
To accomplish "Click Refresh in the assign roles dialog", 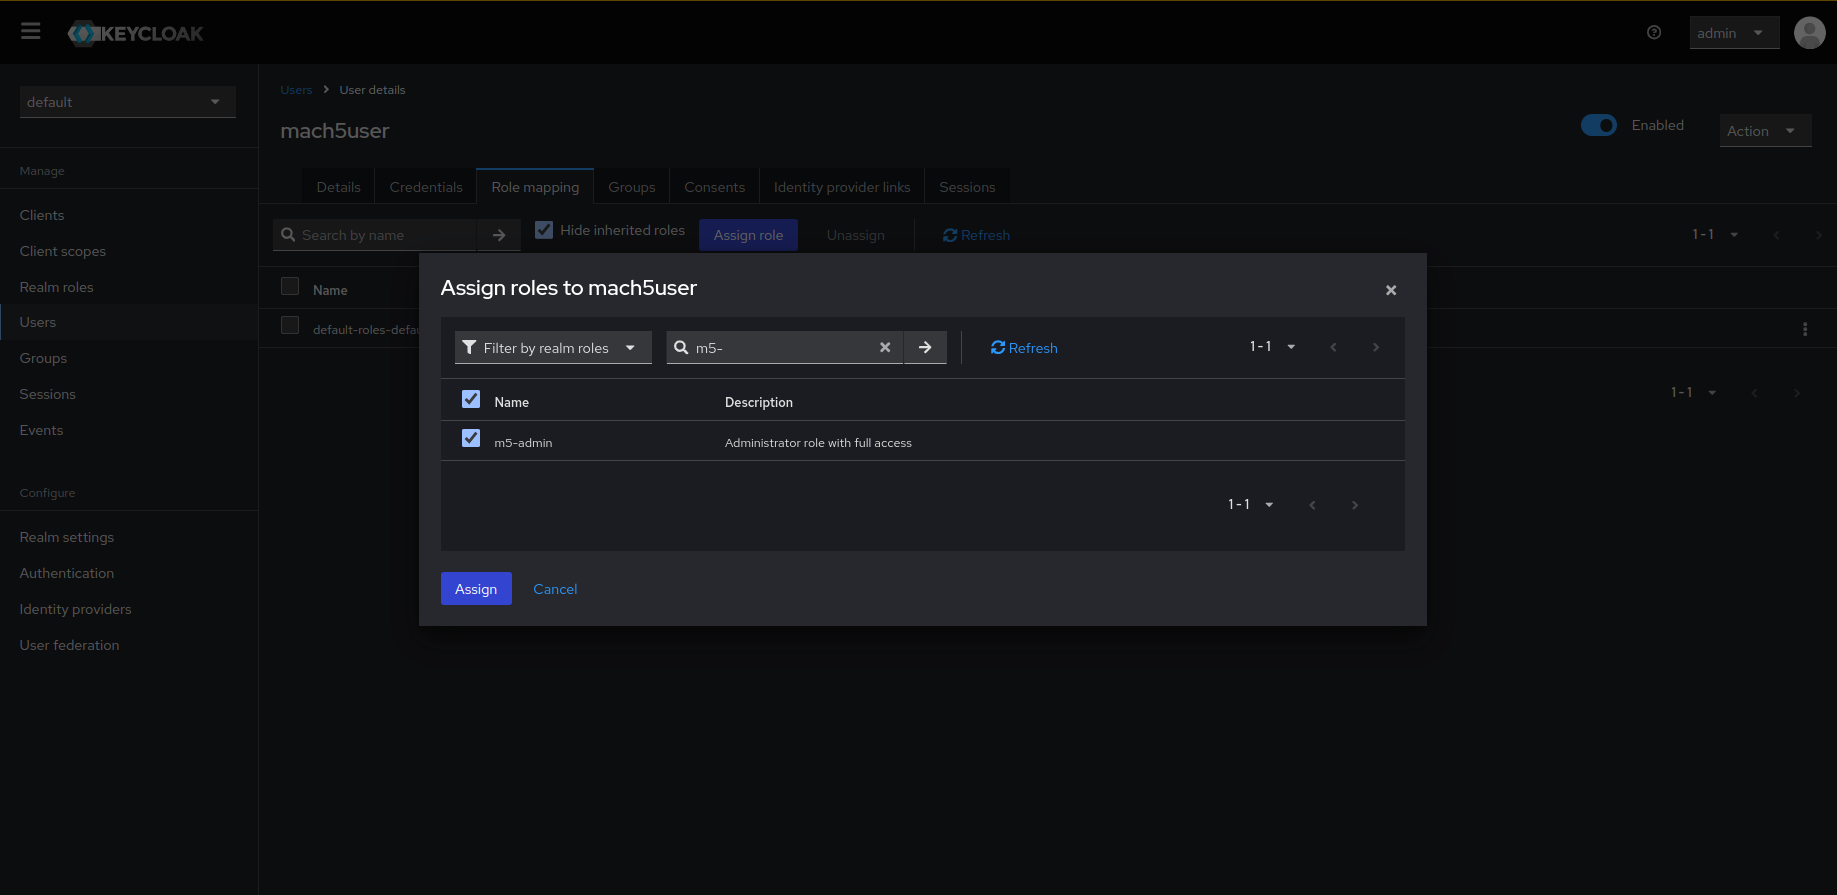I will 1024,348.
